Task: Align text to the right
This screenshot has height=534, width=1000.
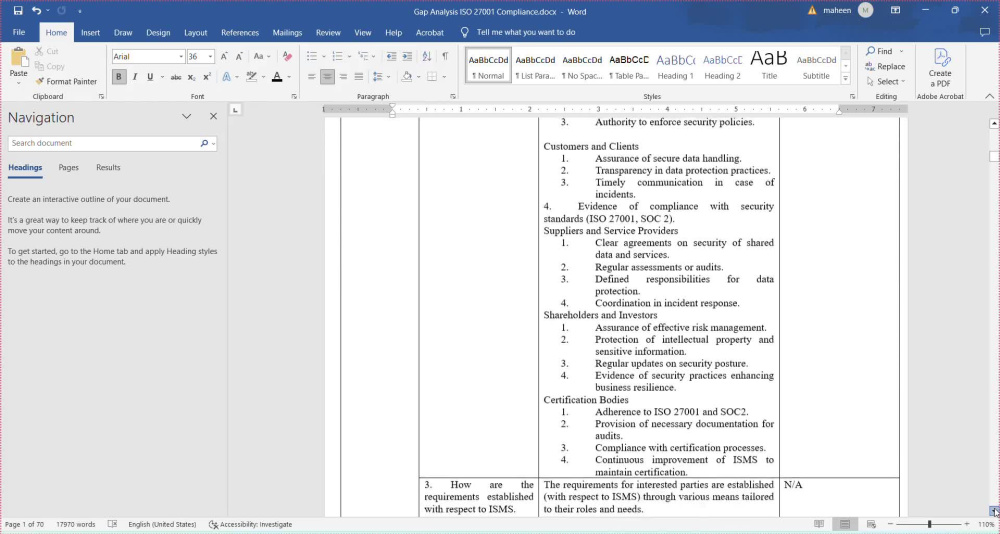Action: click(x=343, y=77)
